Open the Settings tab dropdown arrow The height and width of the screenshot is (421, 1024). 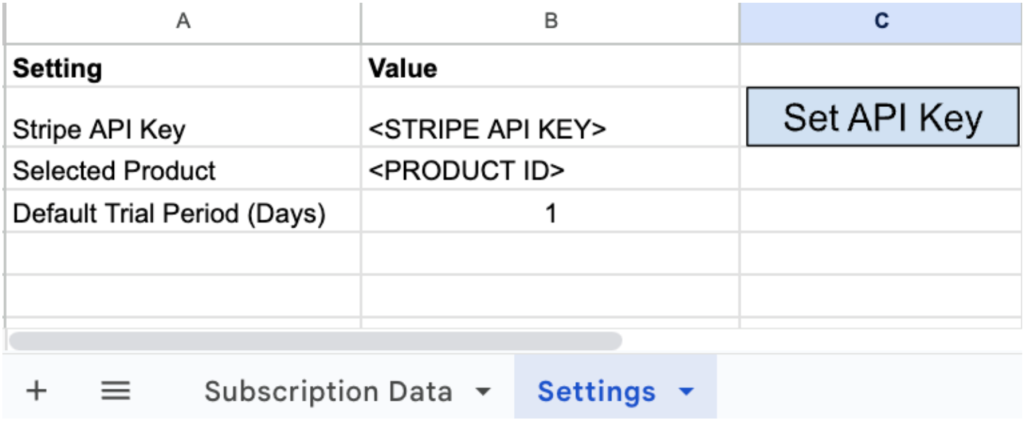tap(686, 392)
